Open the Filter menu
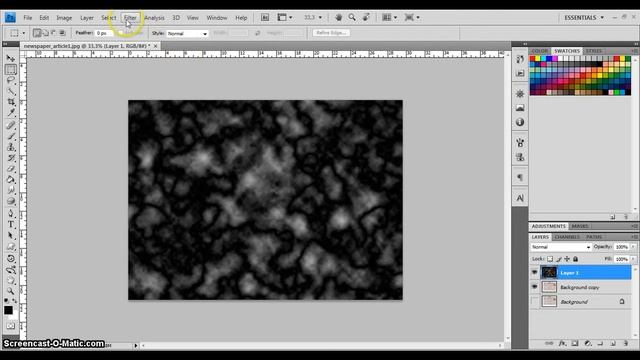This screenshot has width=640, height=360. pos(130,18)
